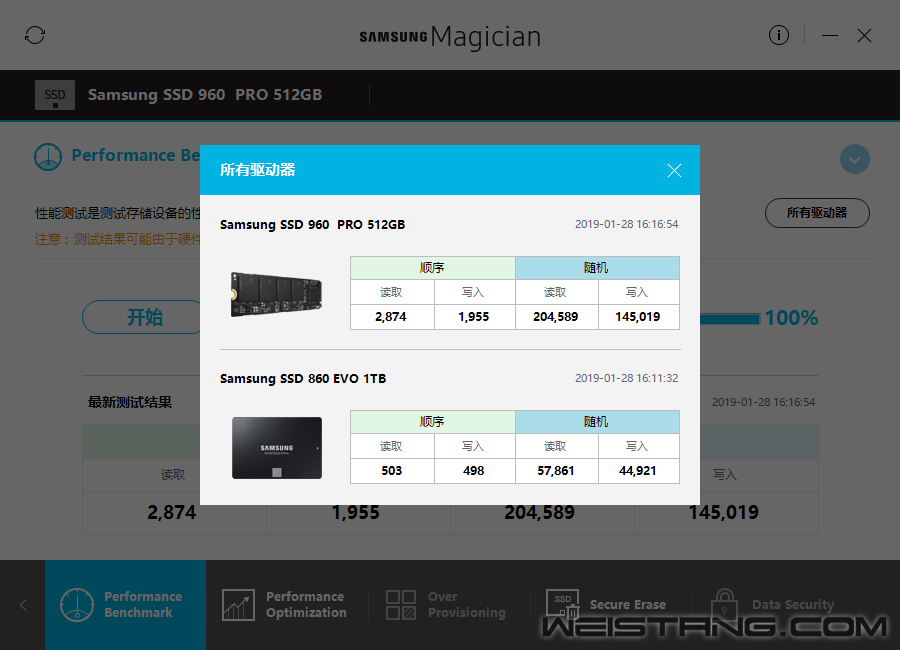The image size is (900, 650).
Task: Click the 100% progress label
Action: (x=791, y=318)
